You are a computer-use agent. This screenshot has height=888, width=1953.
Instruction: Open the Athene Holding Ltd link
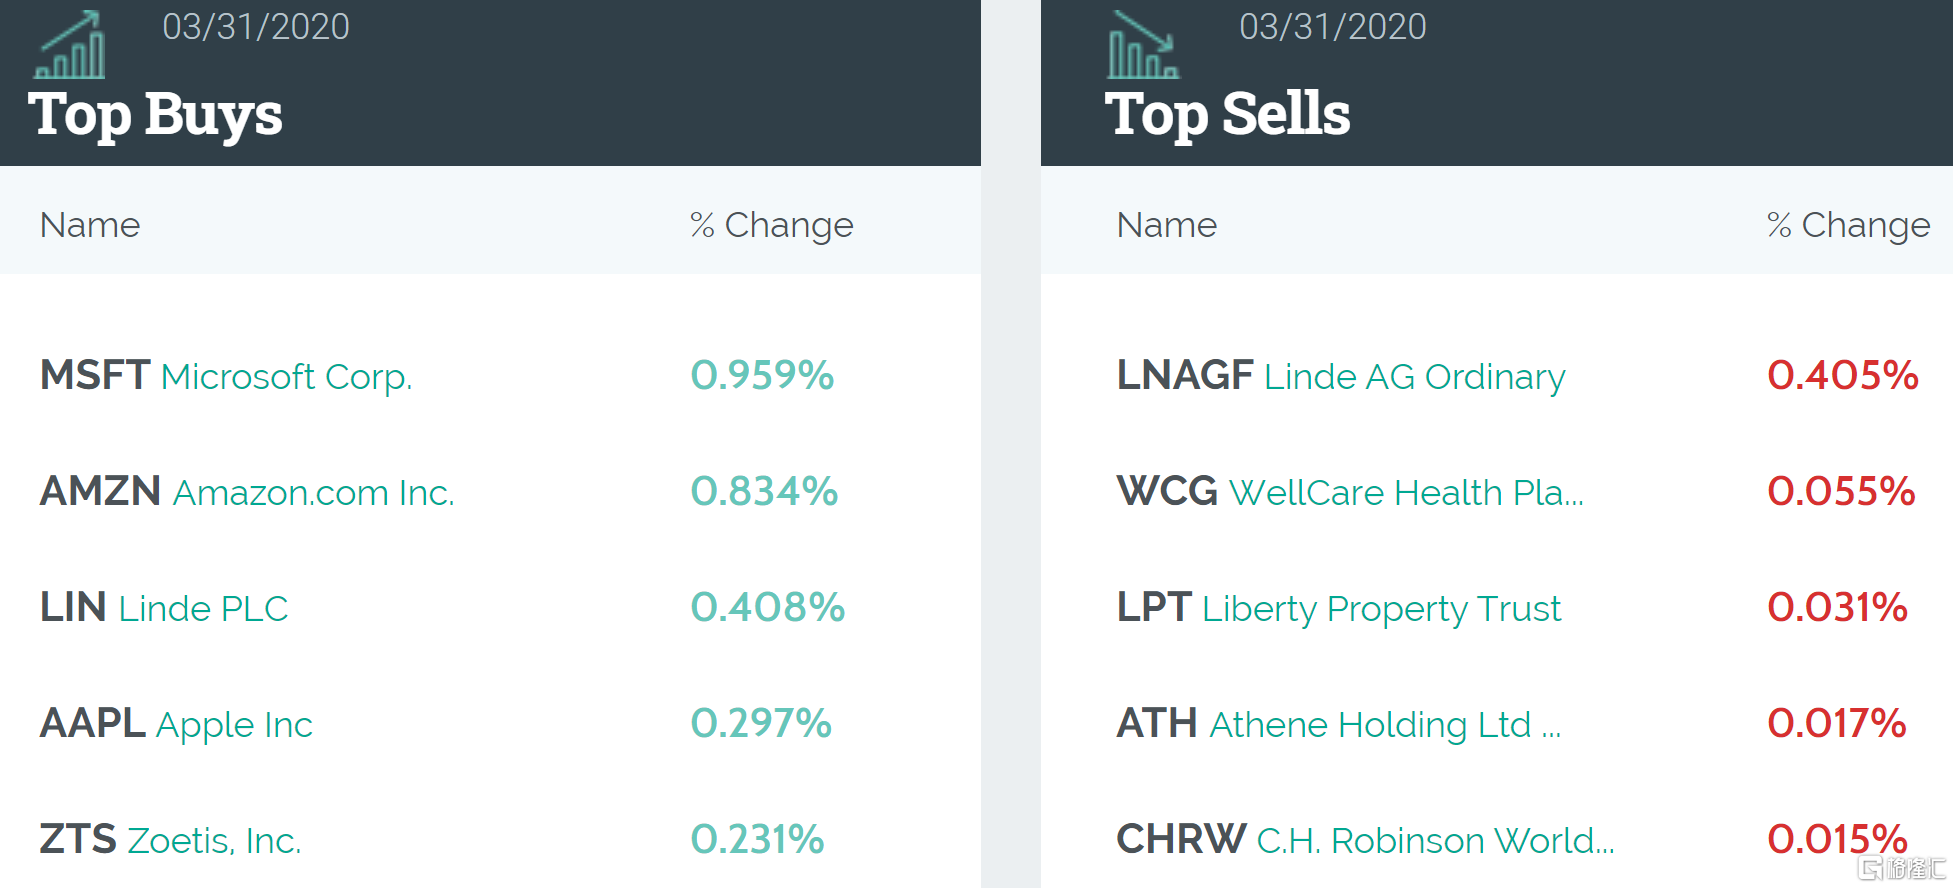(1384, 725)
